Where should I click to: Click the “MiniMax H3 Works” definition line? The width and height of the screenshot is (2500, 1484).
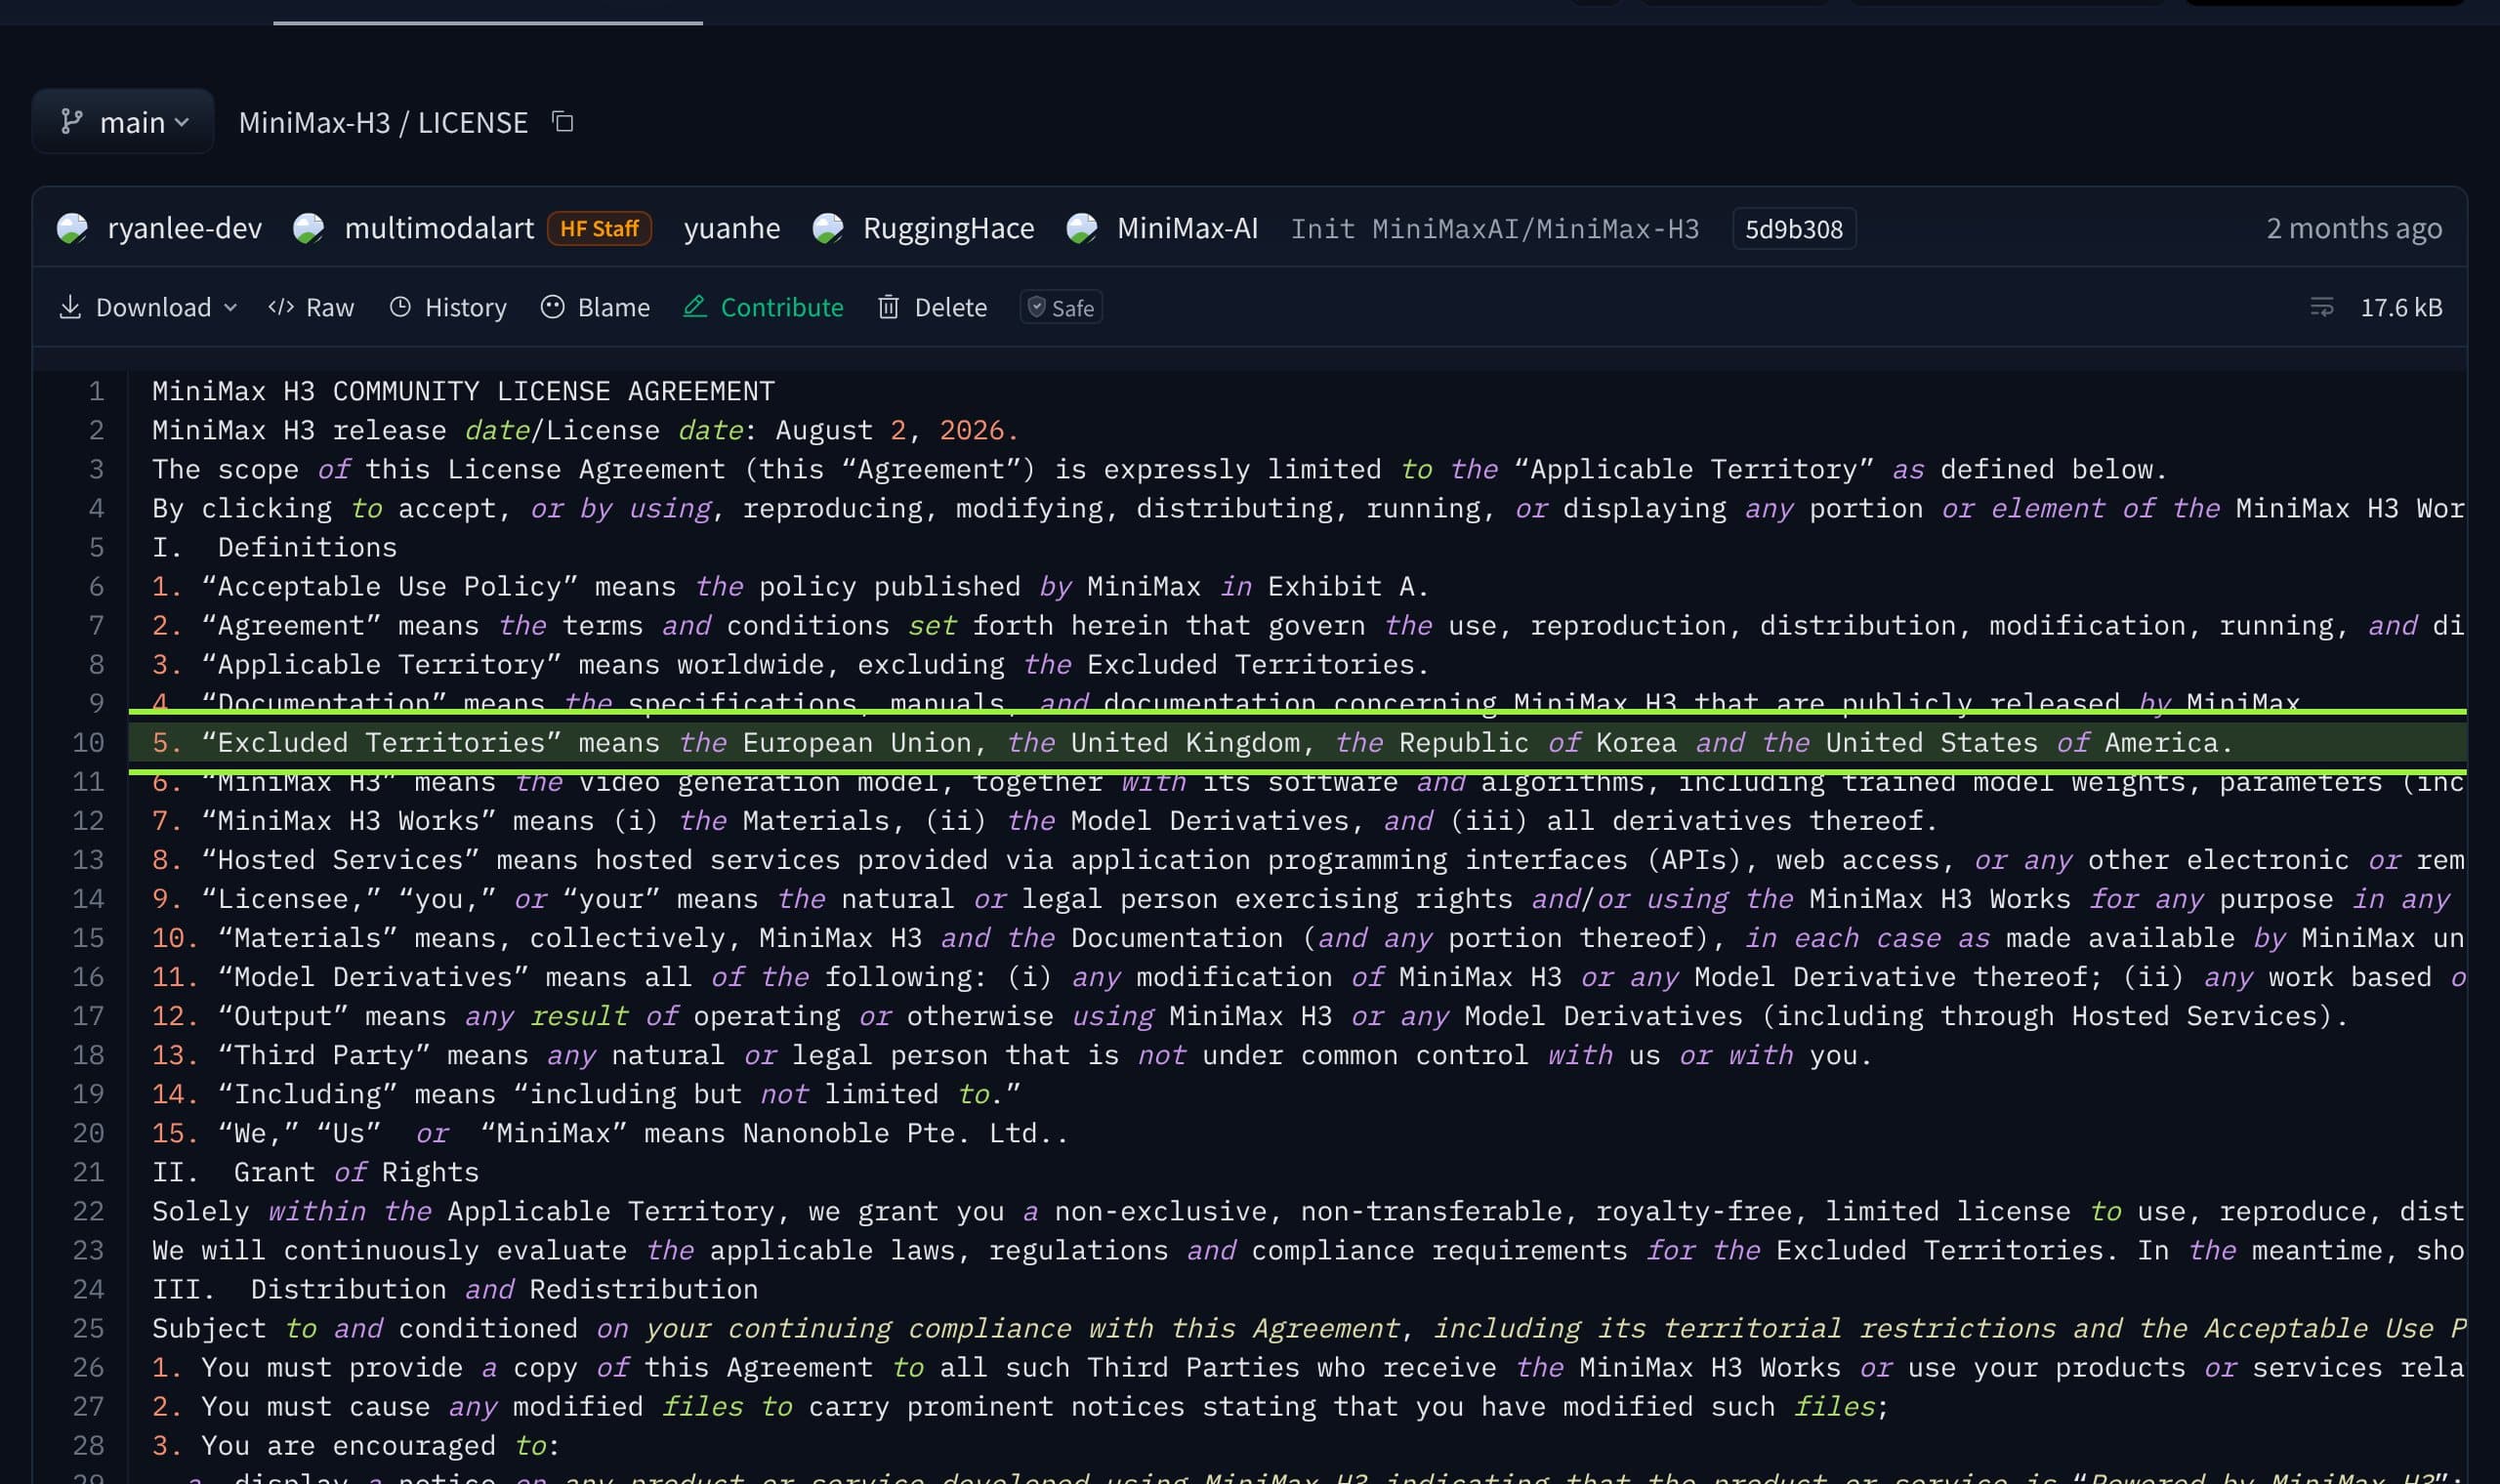pyautogui.click(x=1045, y=820)
